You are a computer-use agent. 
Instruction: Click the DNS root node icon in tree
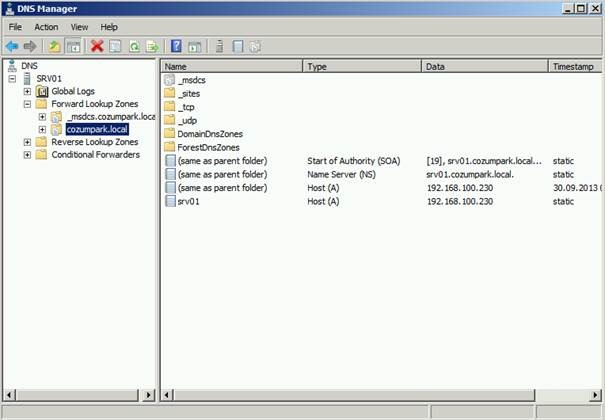(x=12, y=66)
